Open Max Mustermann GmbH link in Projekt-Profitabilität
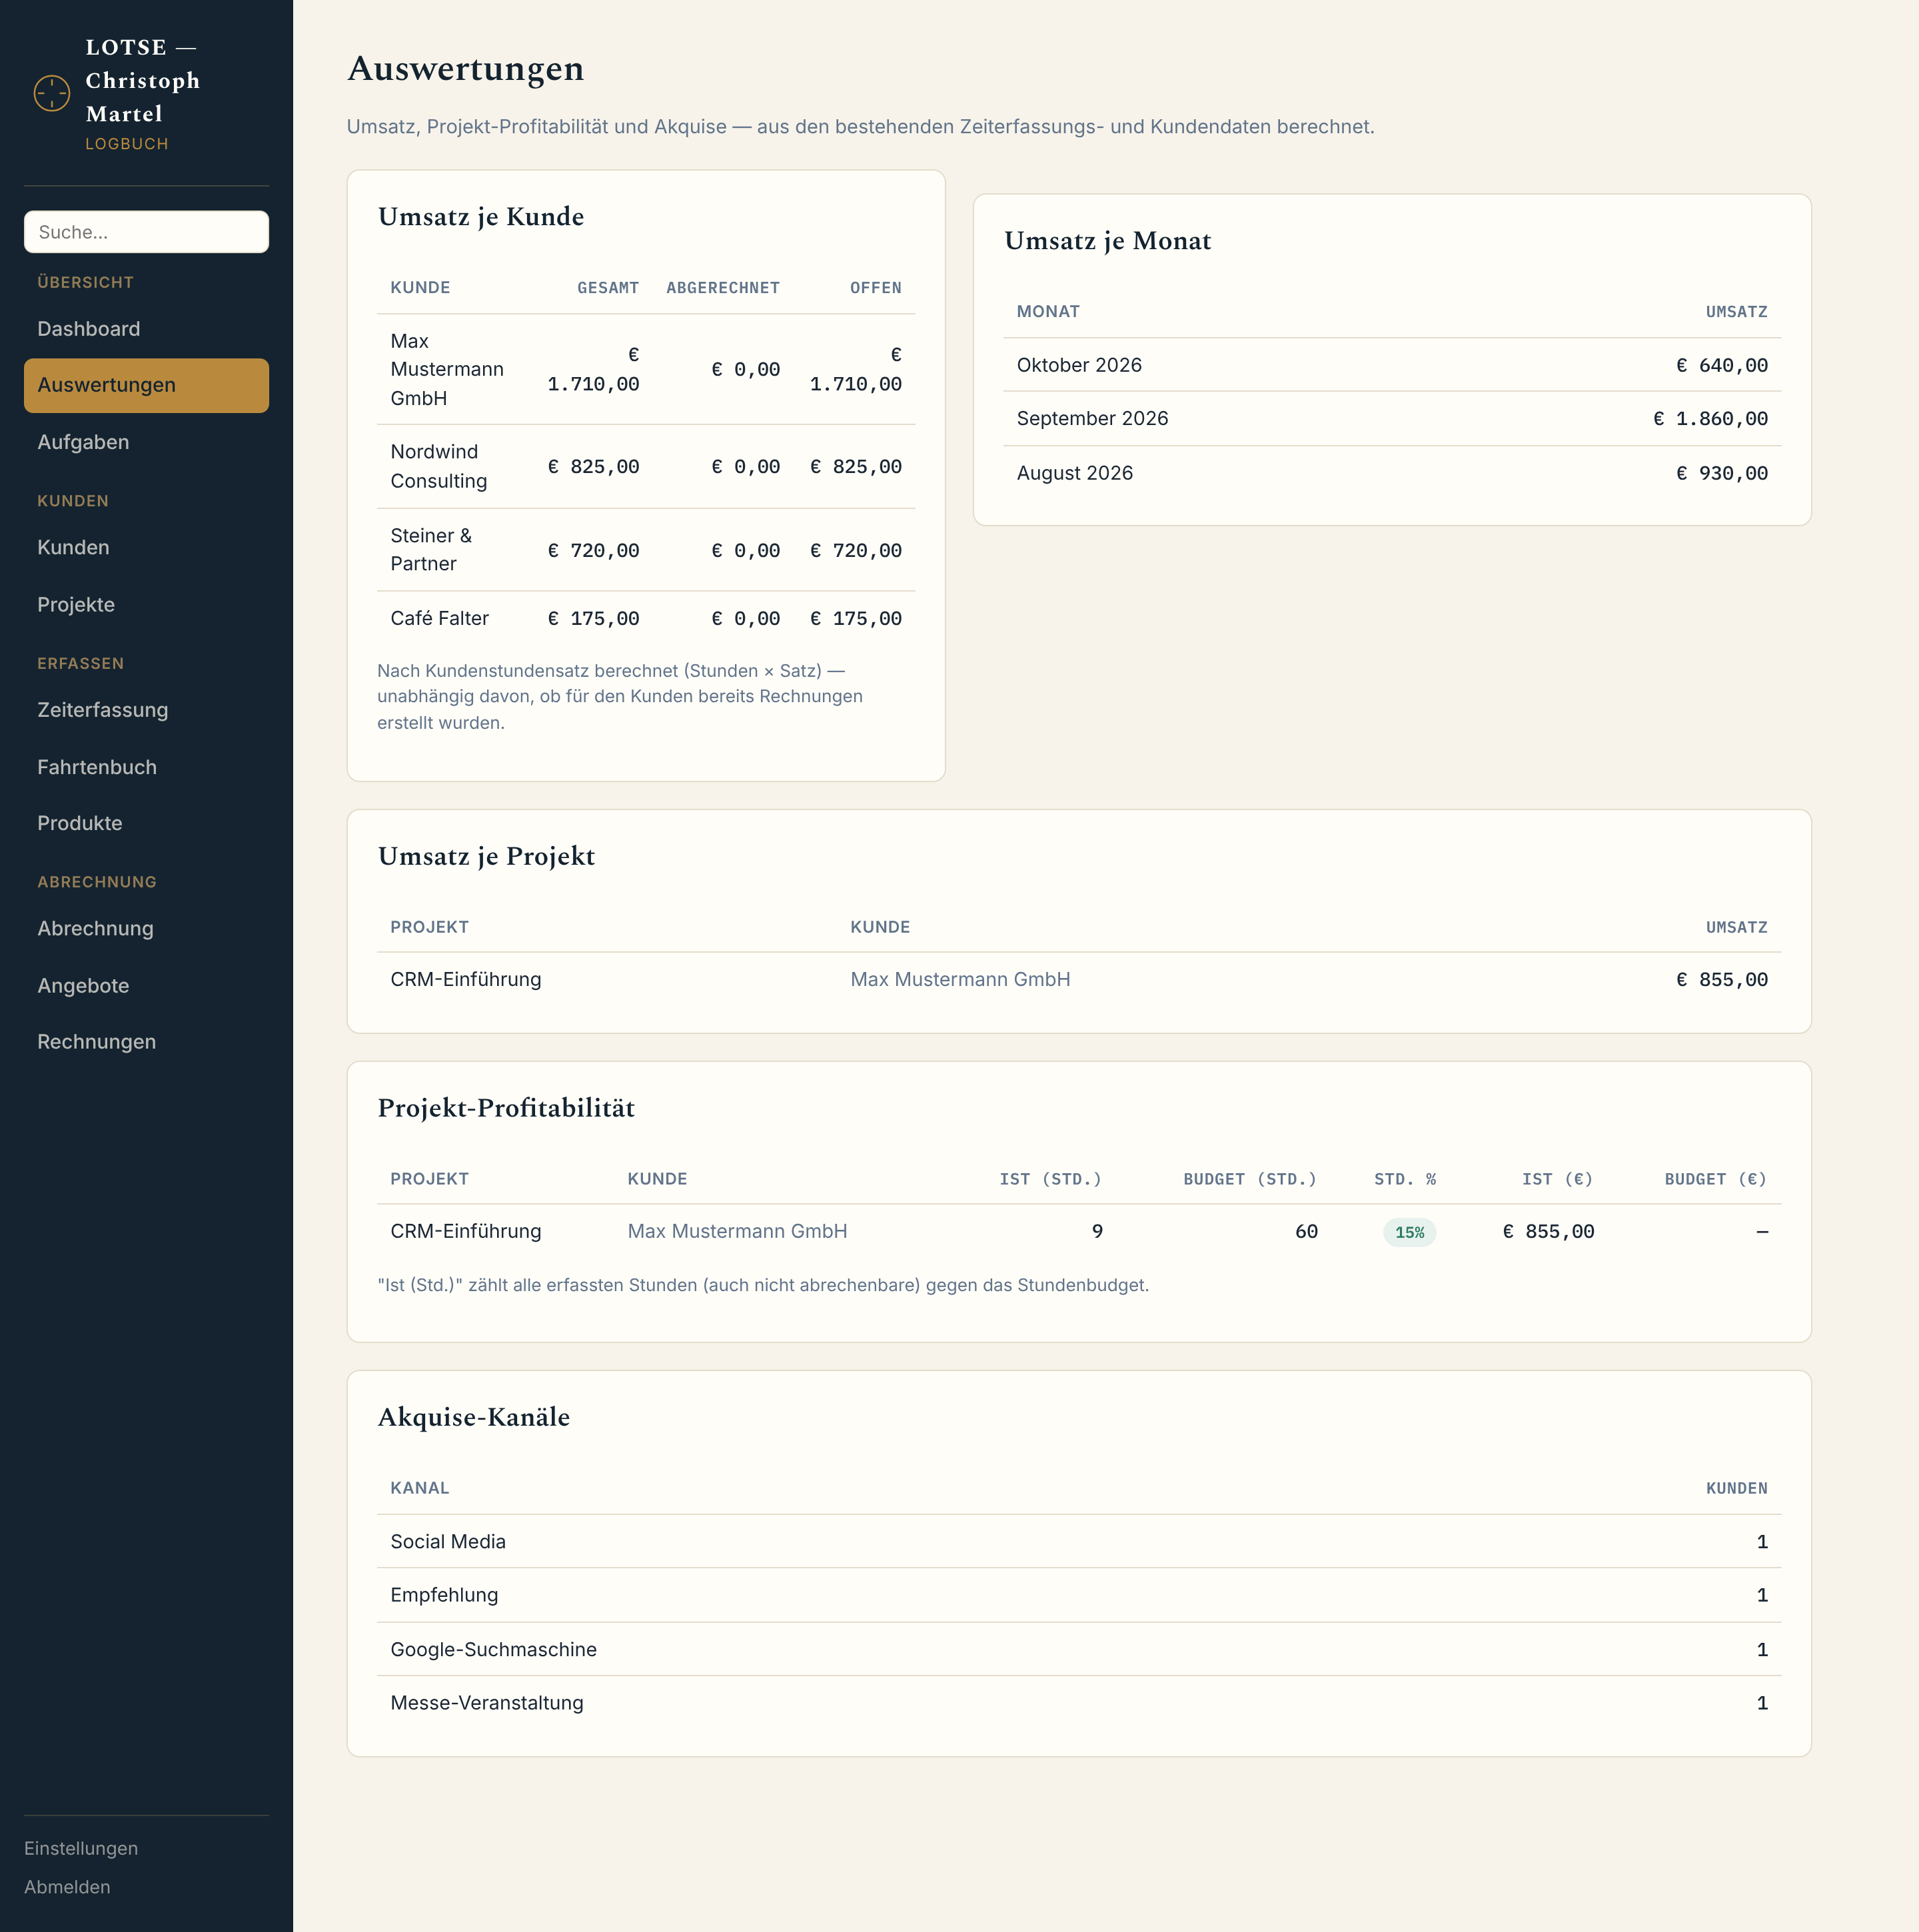This screenshot has width=1919, height=1932. tap(737, 1232)
